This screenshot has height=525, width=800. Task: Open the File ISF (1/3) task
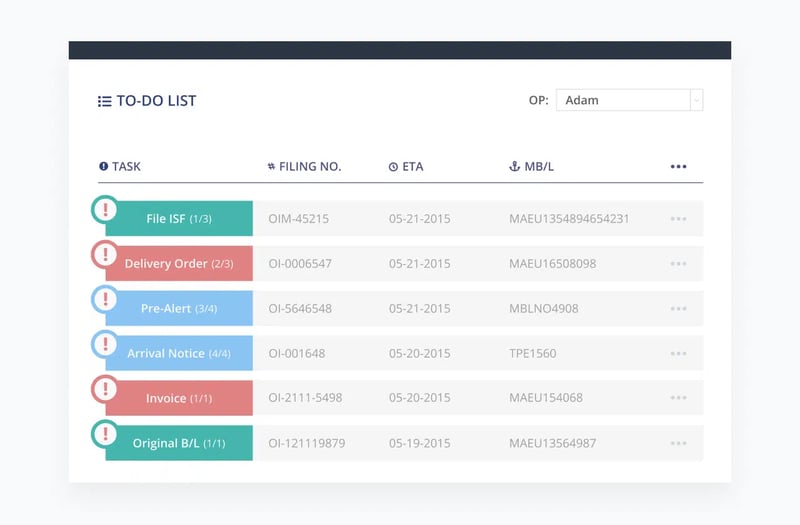click(180, 219)
